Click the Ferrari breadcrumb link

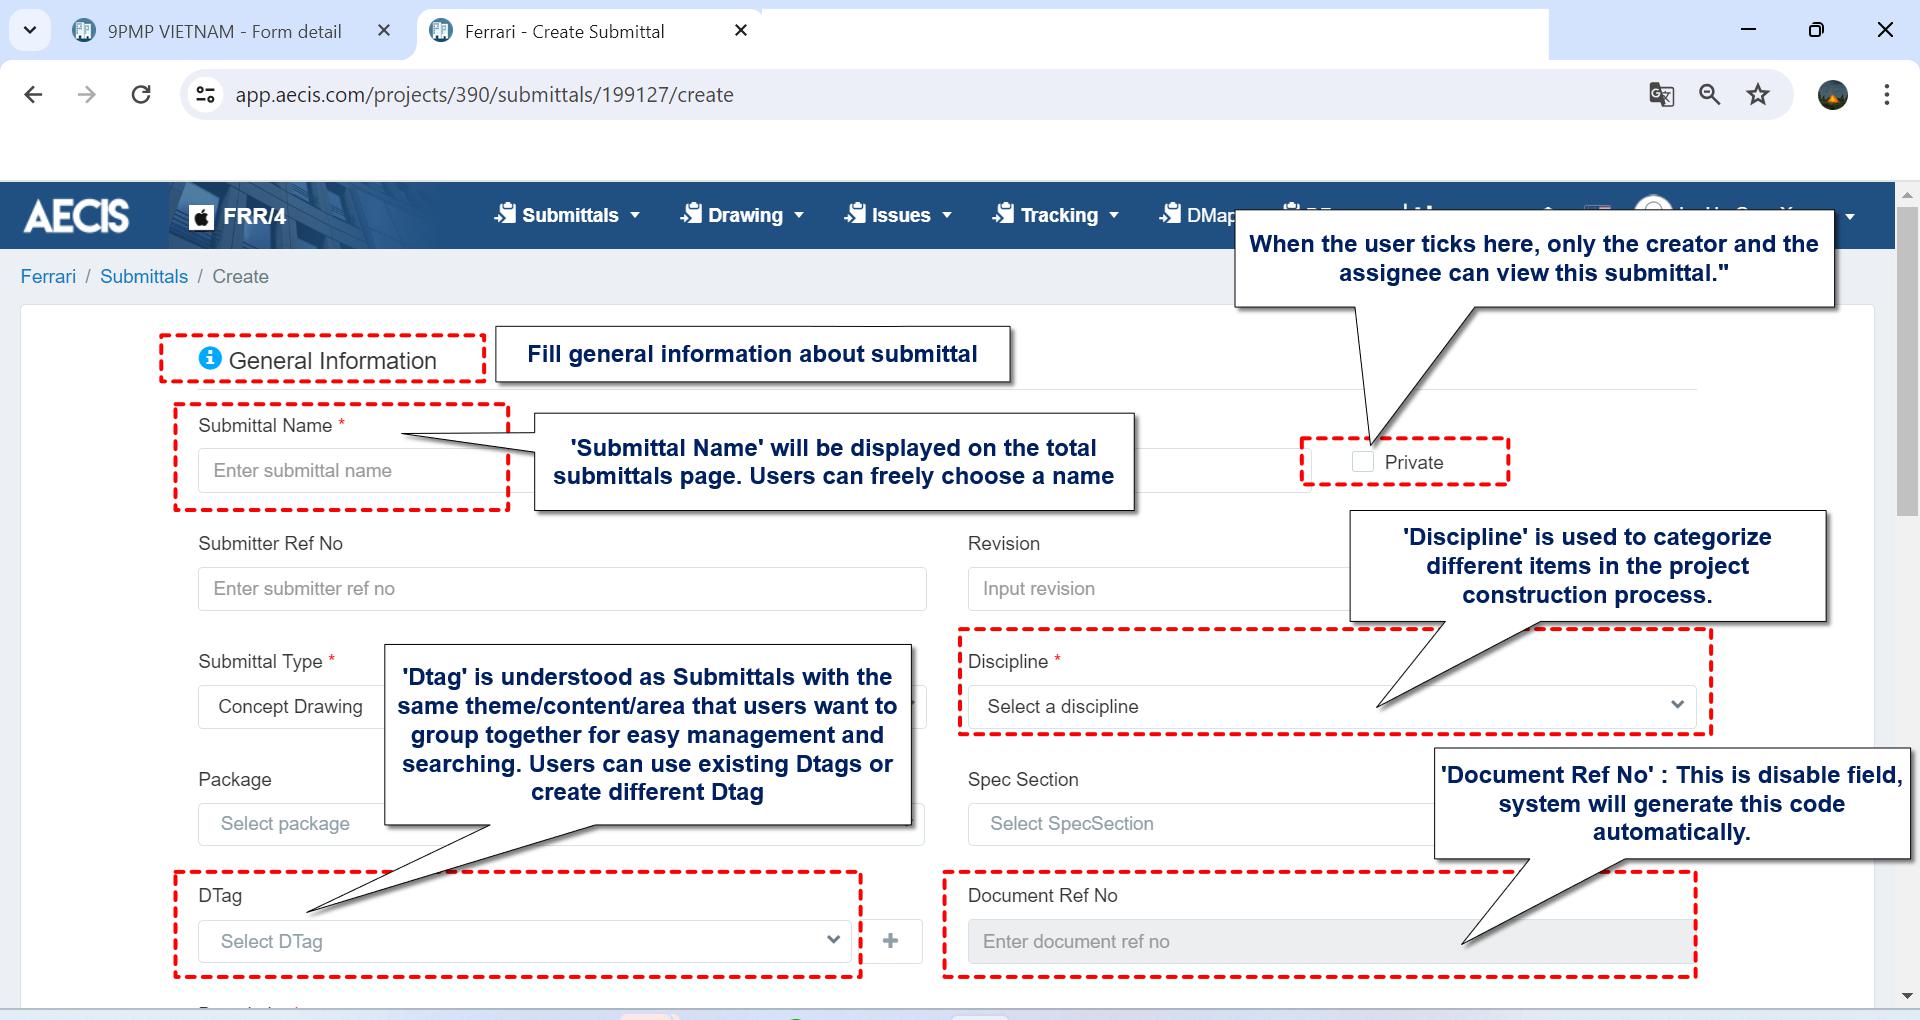click(x=48, y=276)
